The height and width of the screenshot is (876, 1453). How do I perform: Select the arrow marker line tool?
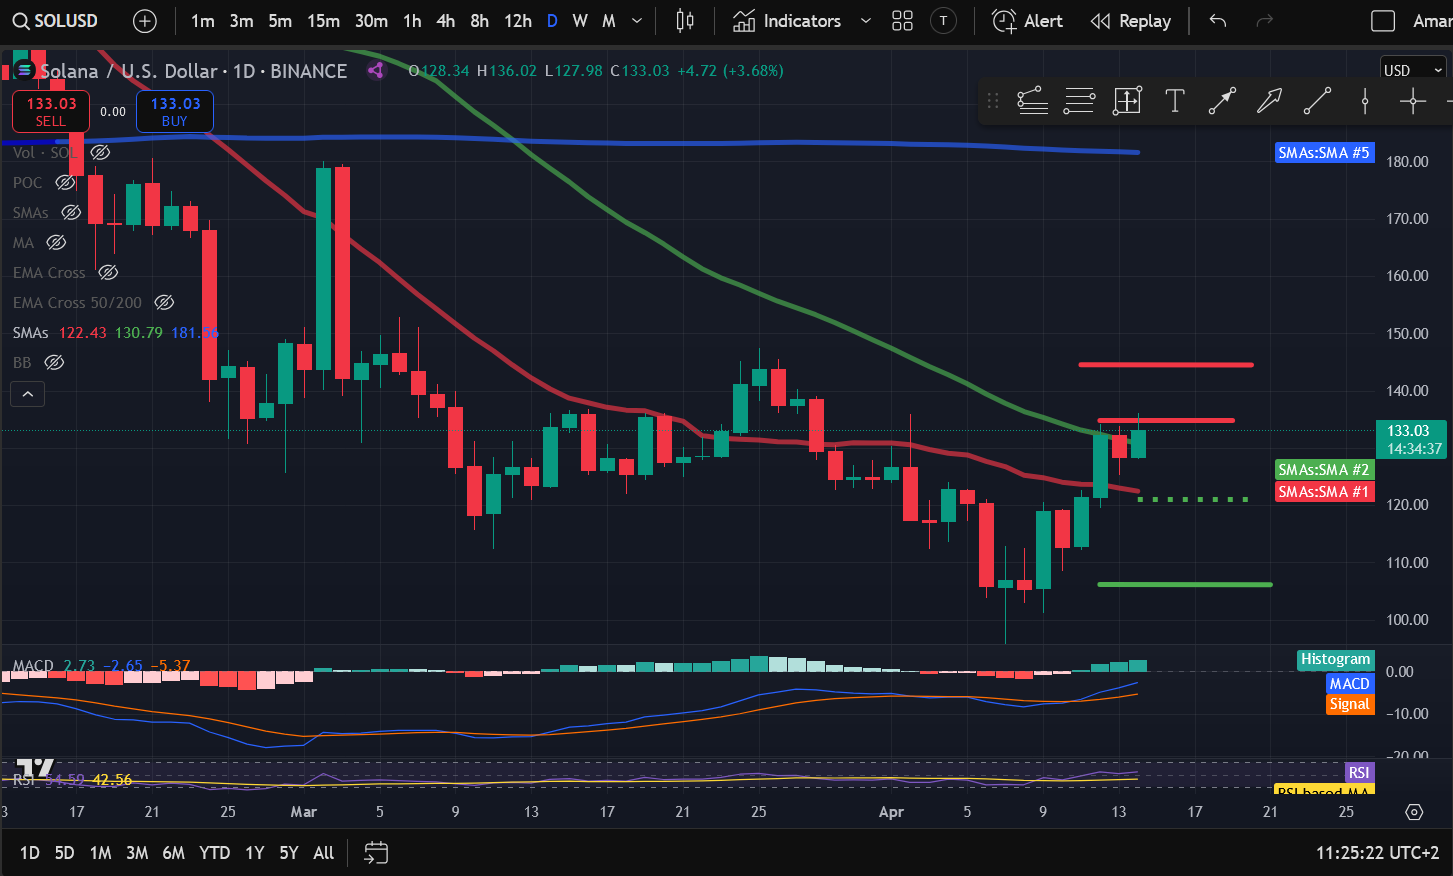tap(1222, 100)
